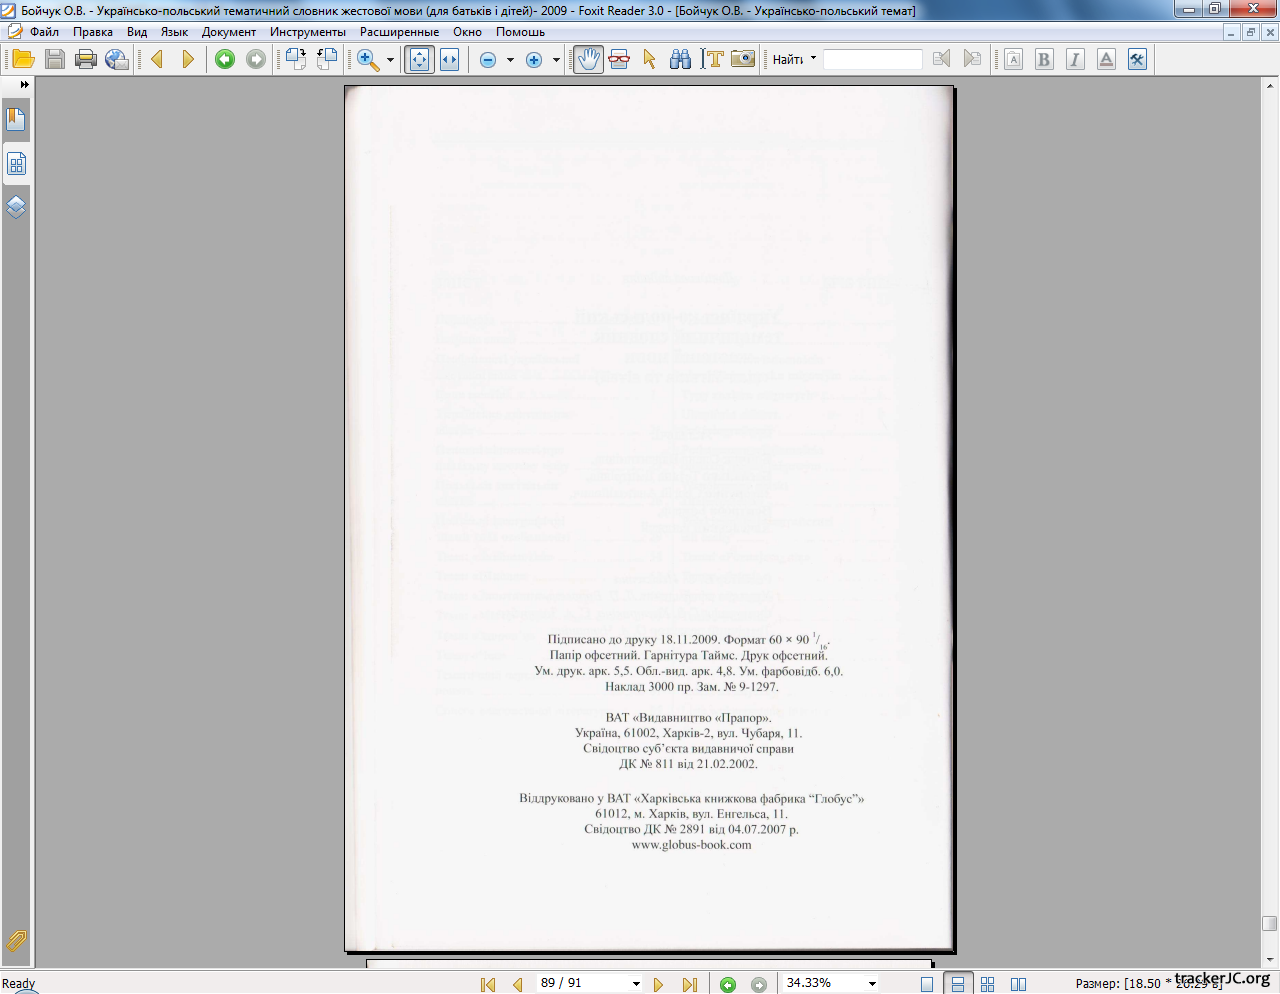
Task: Click the Open file folder icon
Action: tap(23, 60)
